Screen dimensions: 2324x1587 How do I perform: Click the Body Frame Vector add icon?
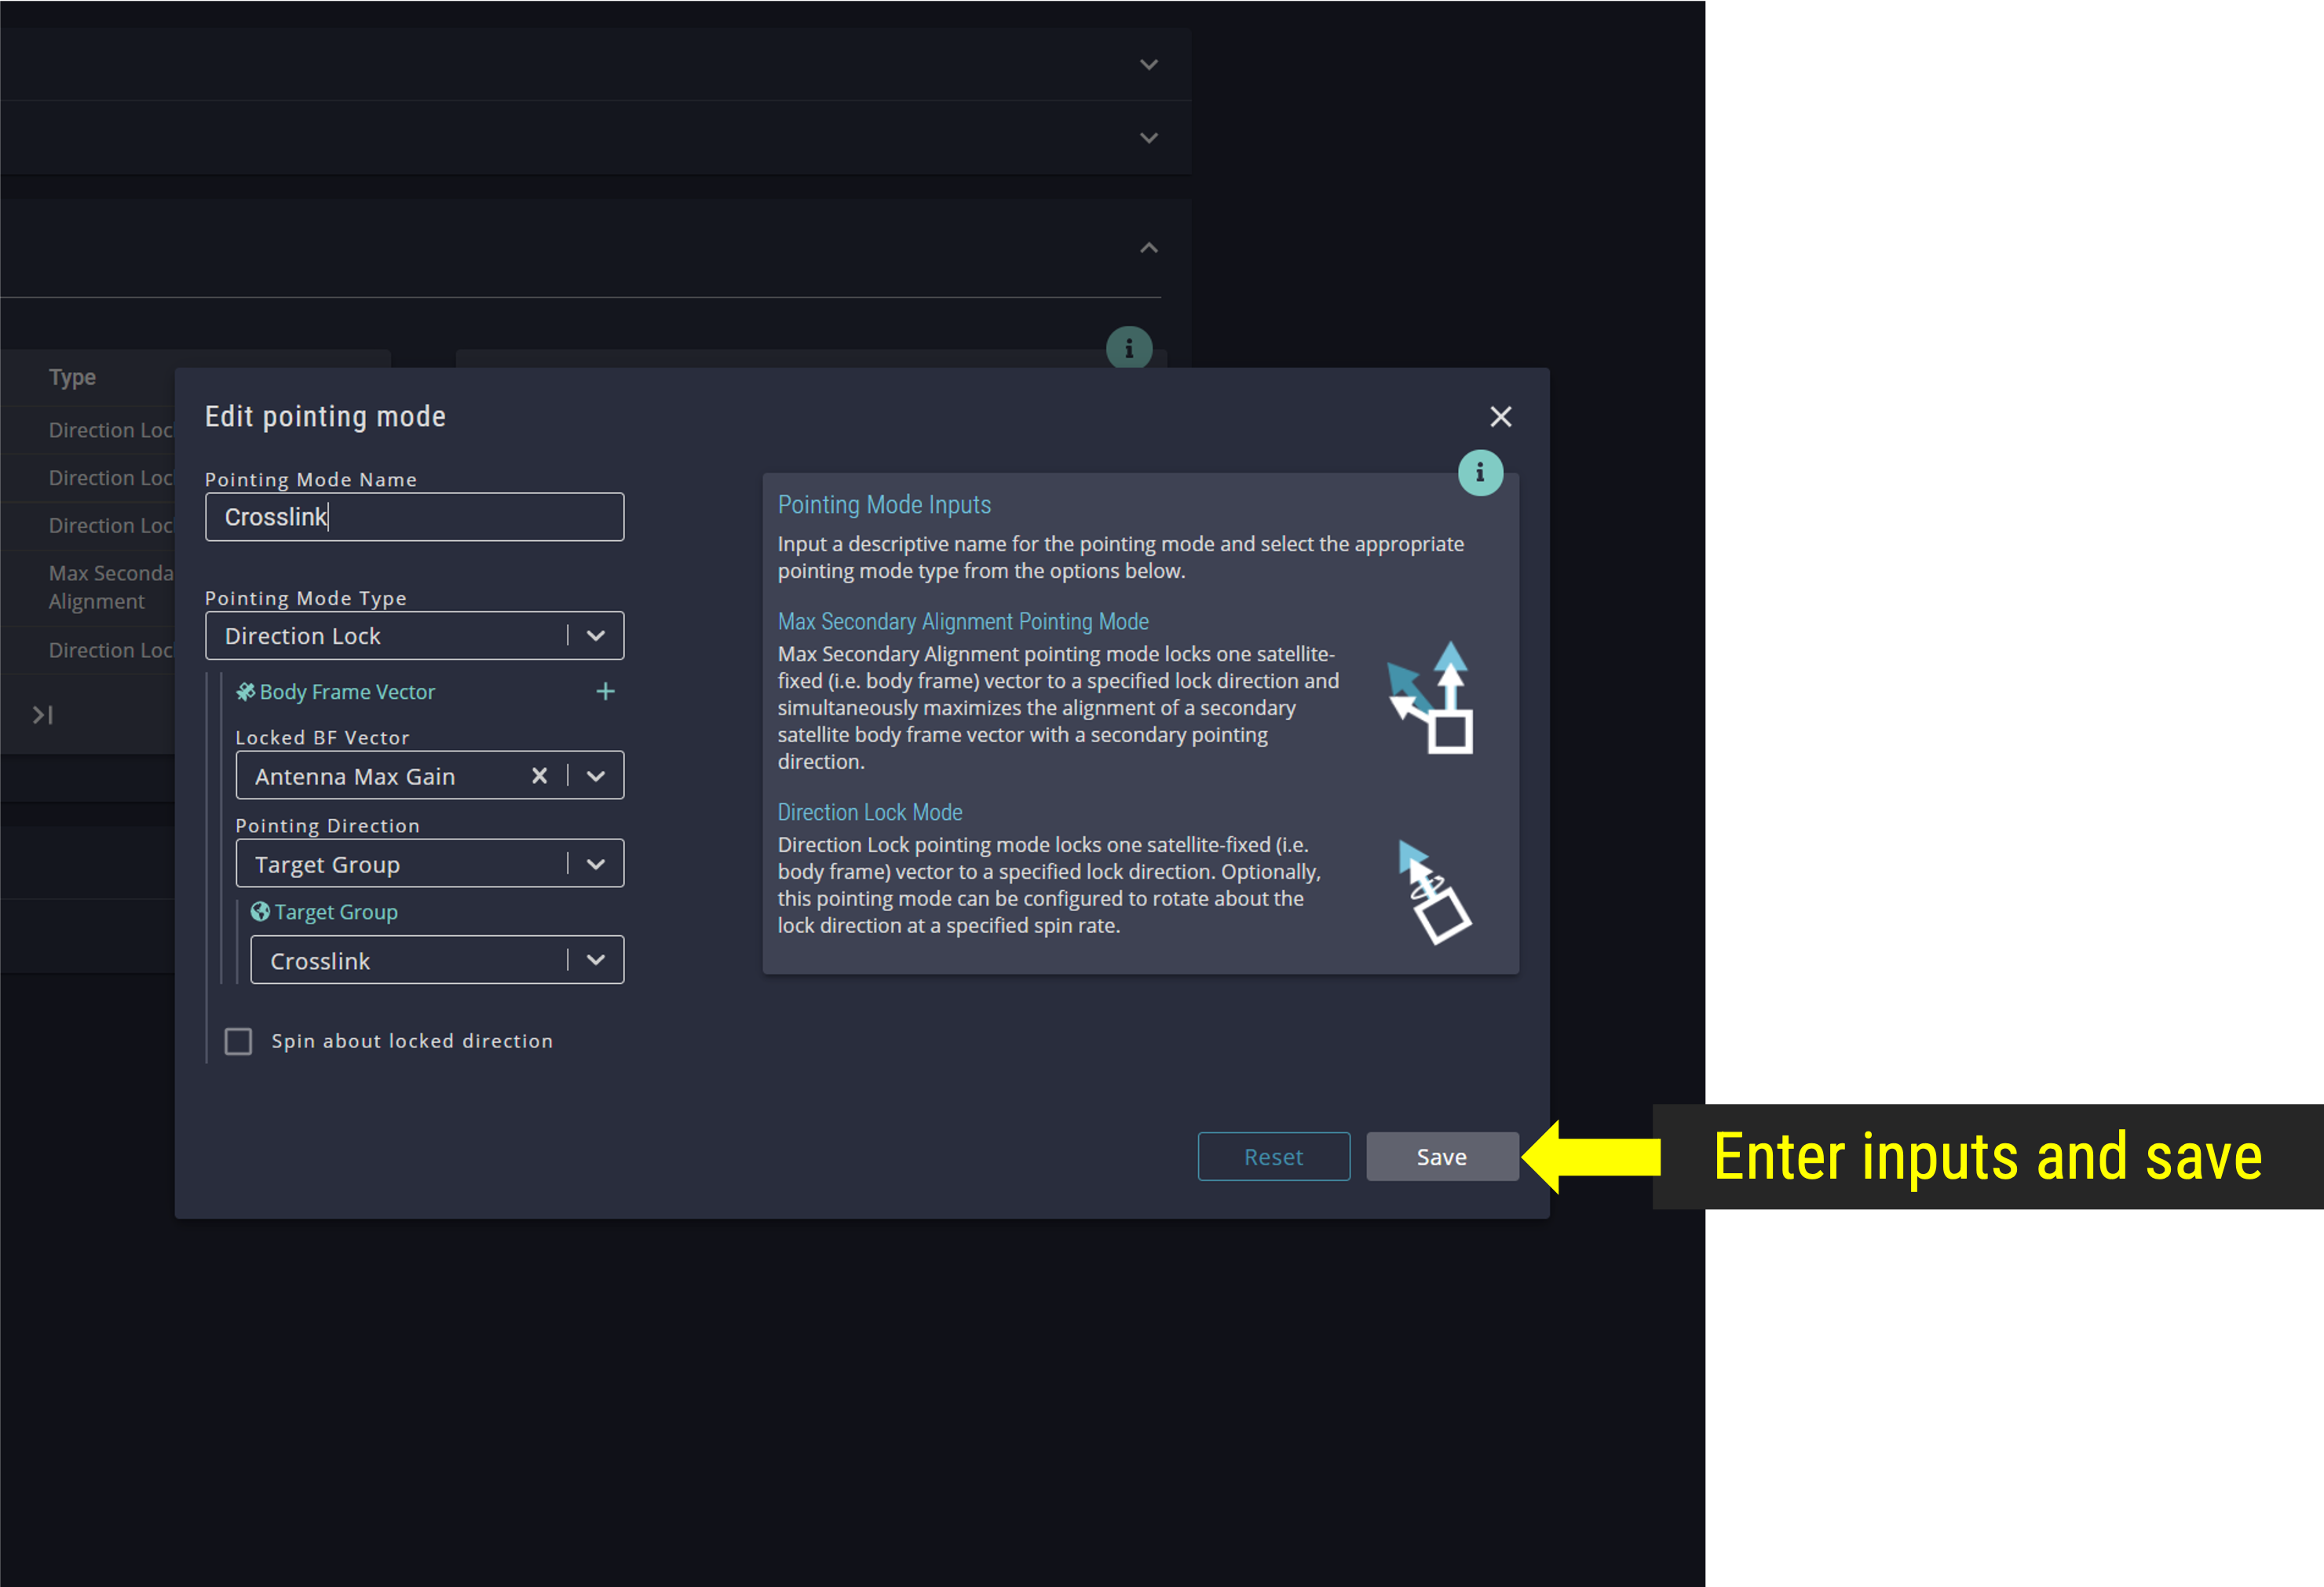pos(601,692)
